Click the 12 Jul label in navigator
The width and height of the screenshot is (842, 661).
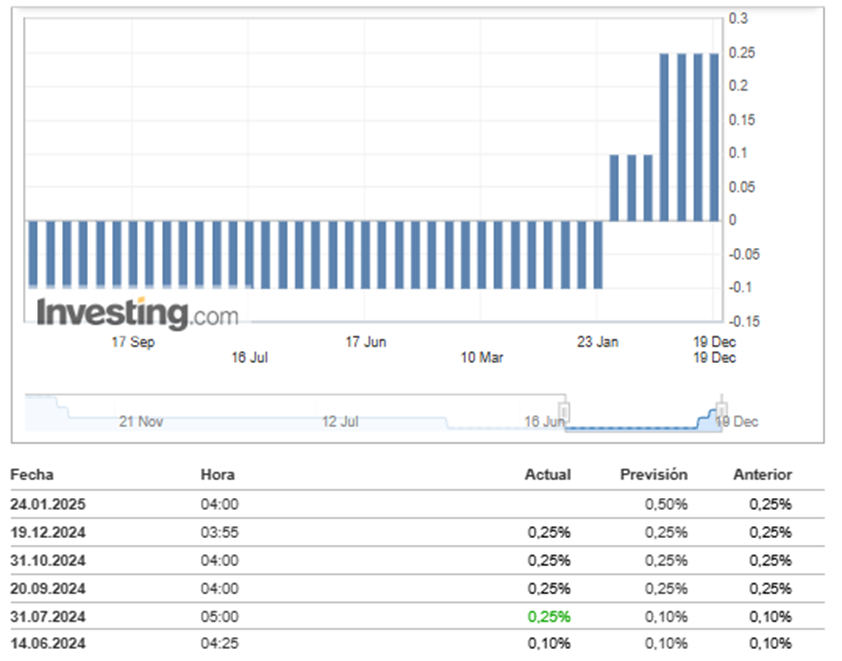coord(340,422)
